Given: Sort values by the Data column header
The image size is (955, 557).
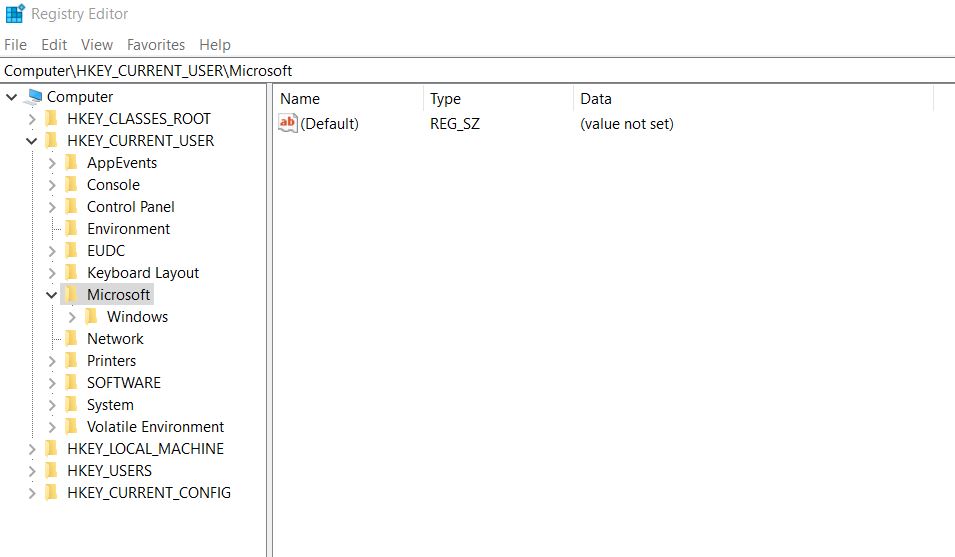Looking at the screenshot, I should click(753, 99).
